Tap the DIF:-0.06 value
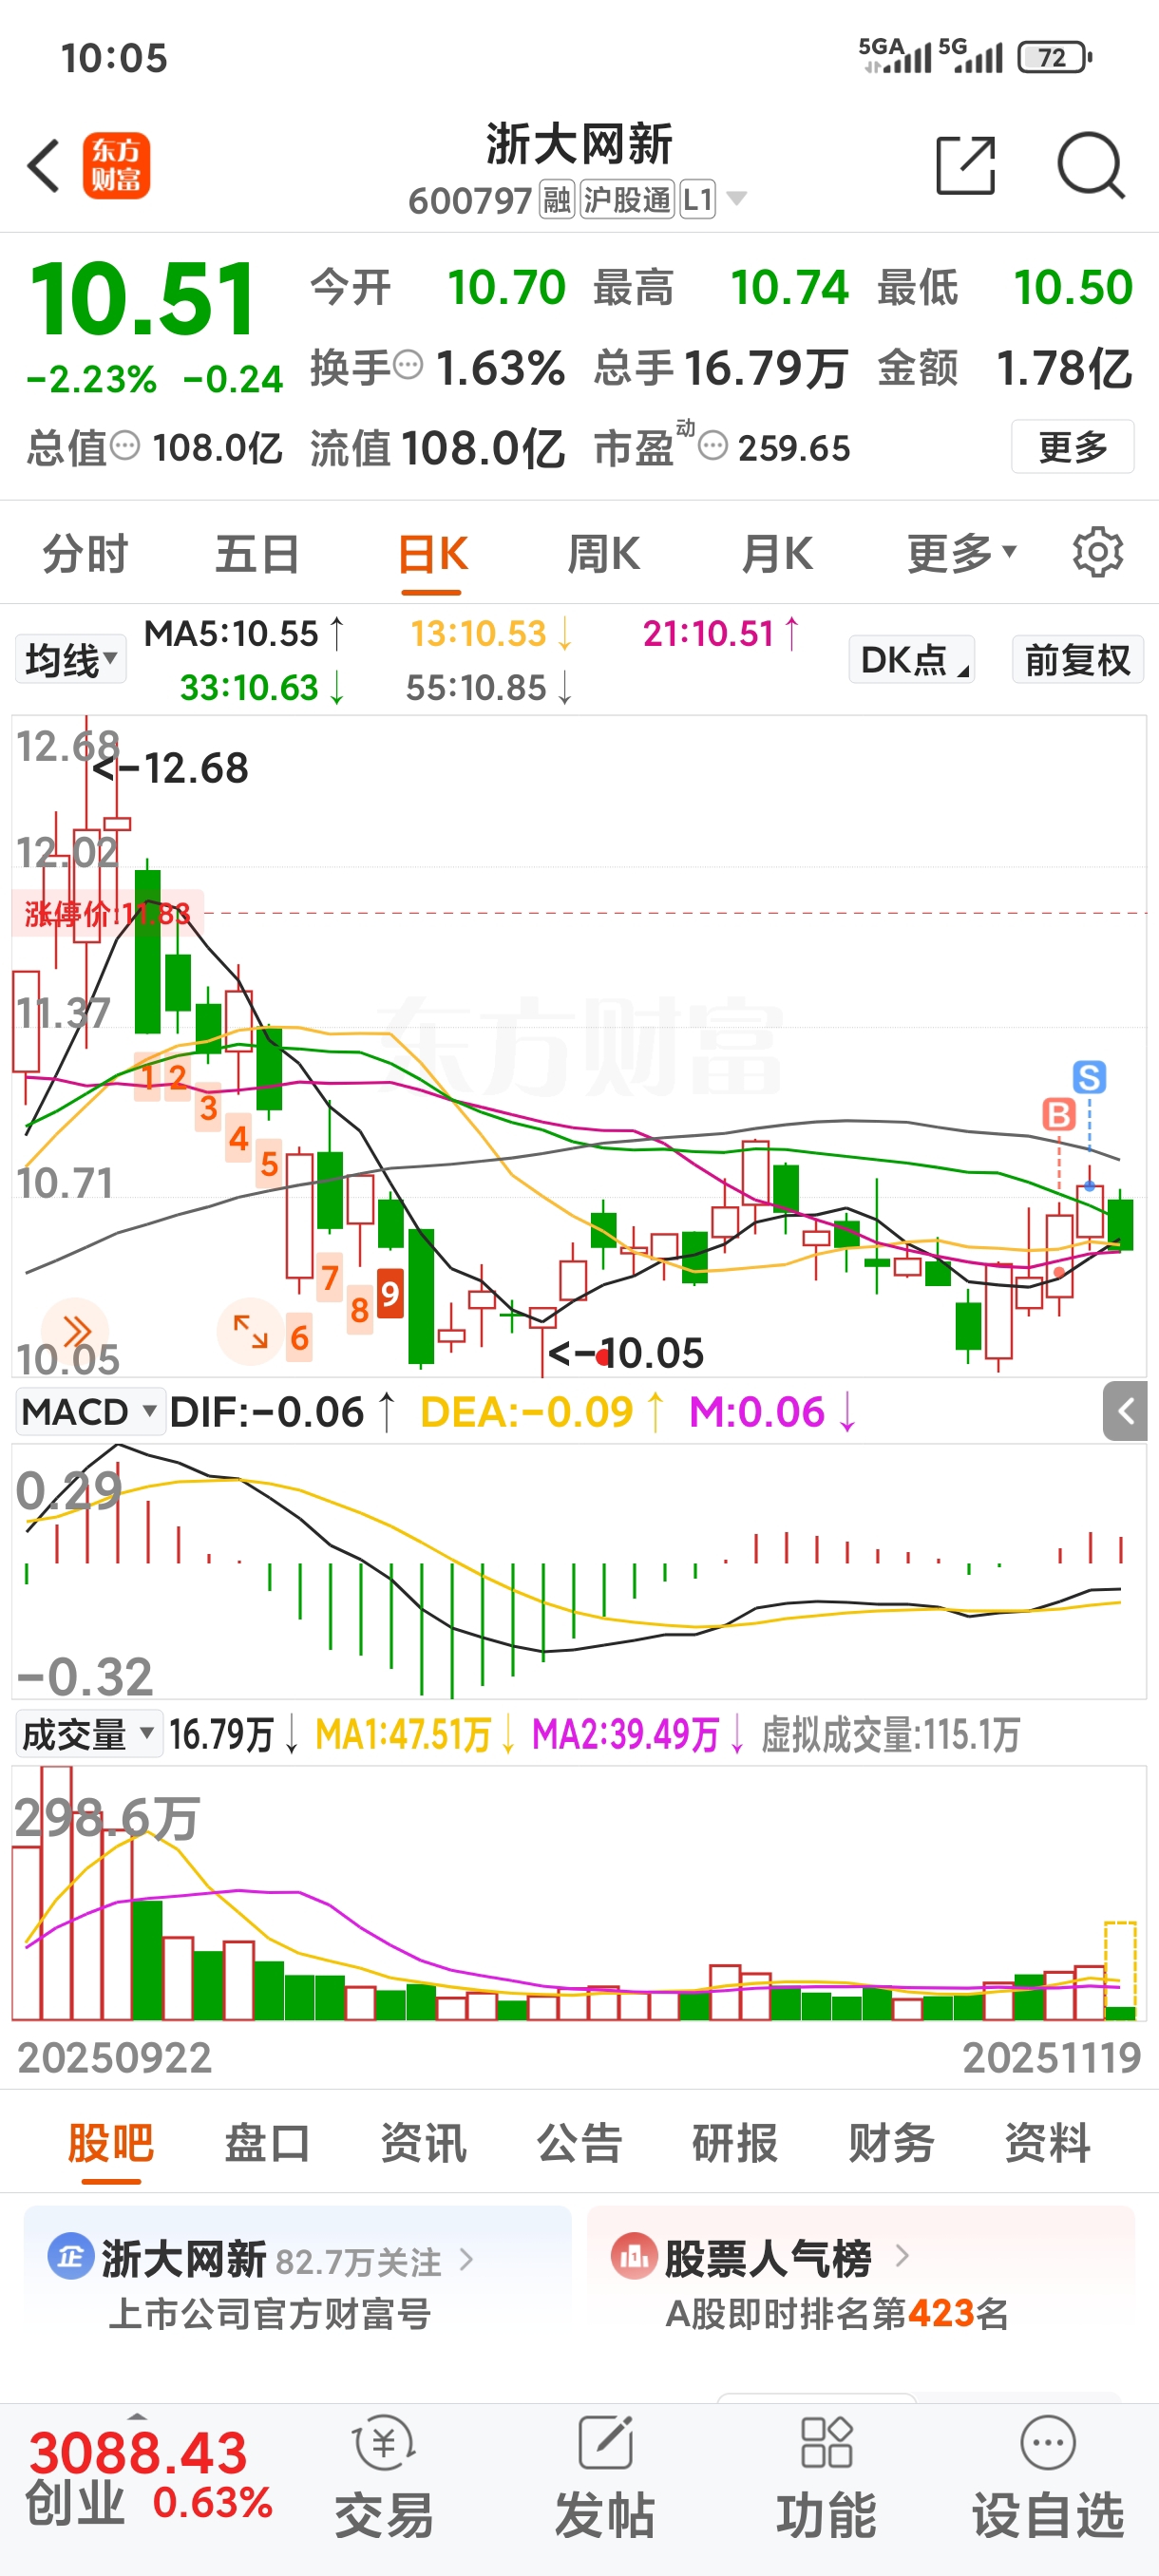 [282, 1411]
